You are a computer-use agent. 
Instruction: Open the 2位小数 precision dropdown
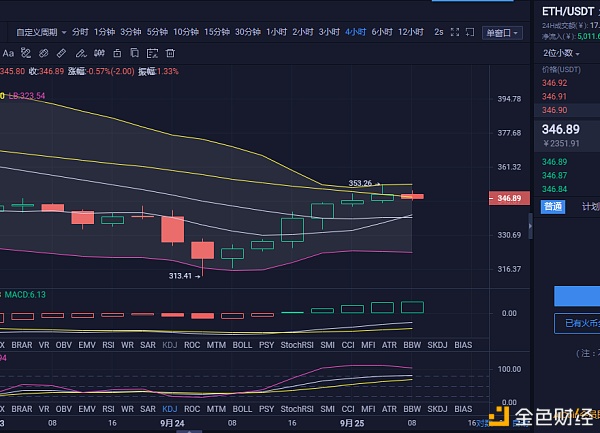point(561,53)
